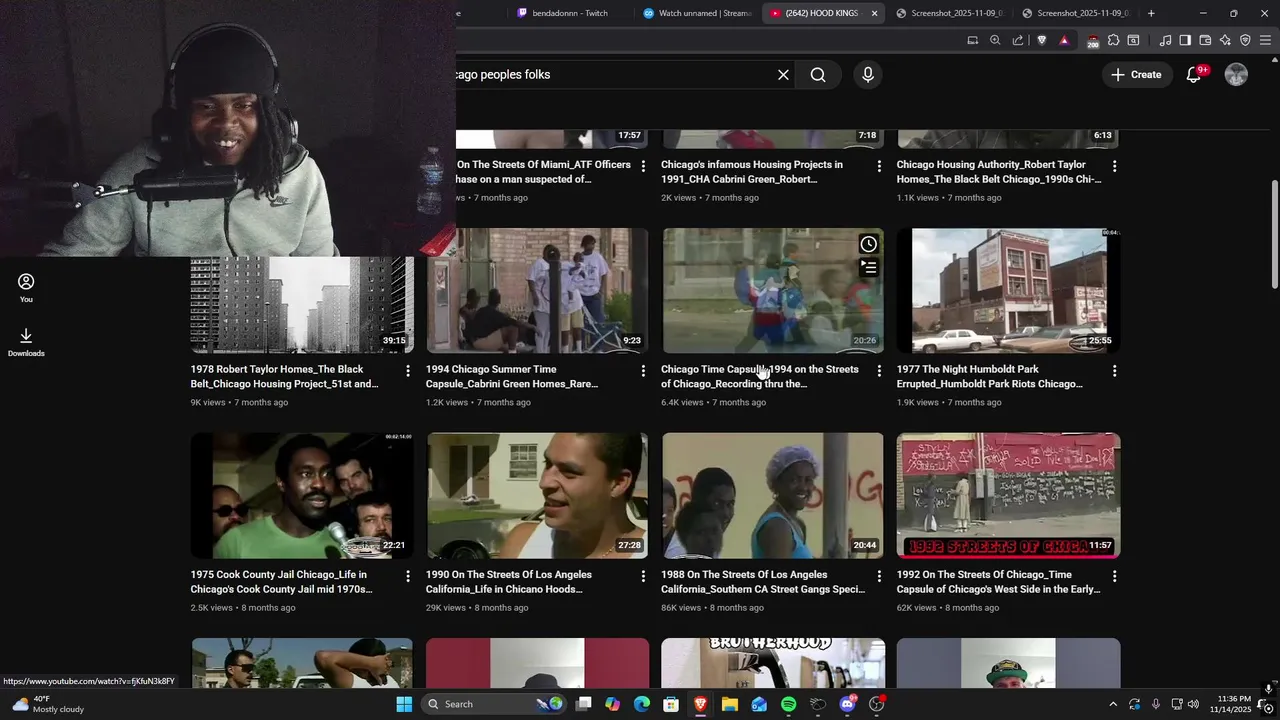Open Spotify from the taskbar

coord(788,704)
